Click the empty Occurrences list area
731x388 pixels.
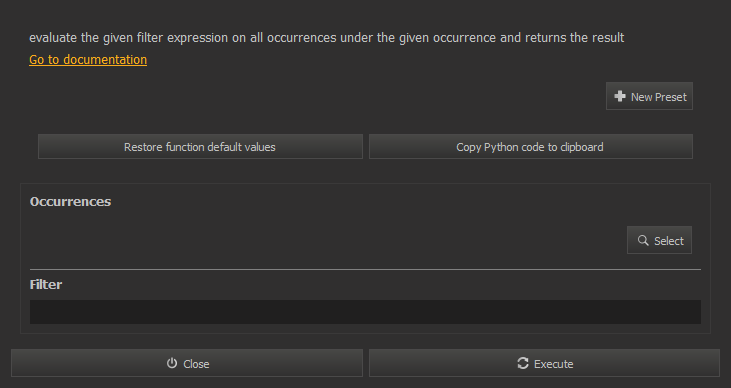326,240
